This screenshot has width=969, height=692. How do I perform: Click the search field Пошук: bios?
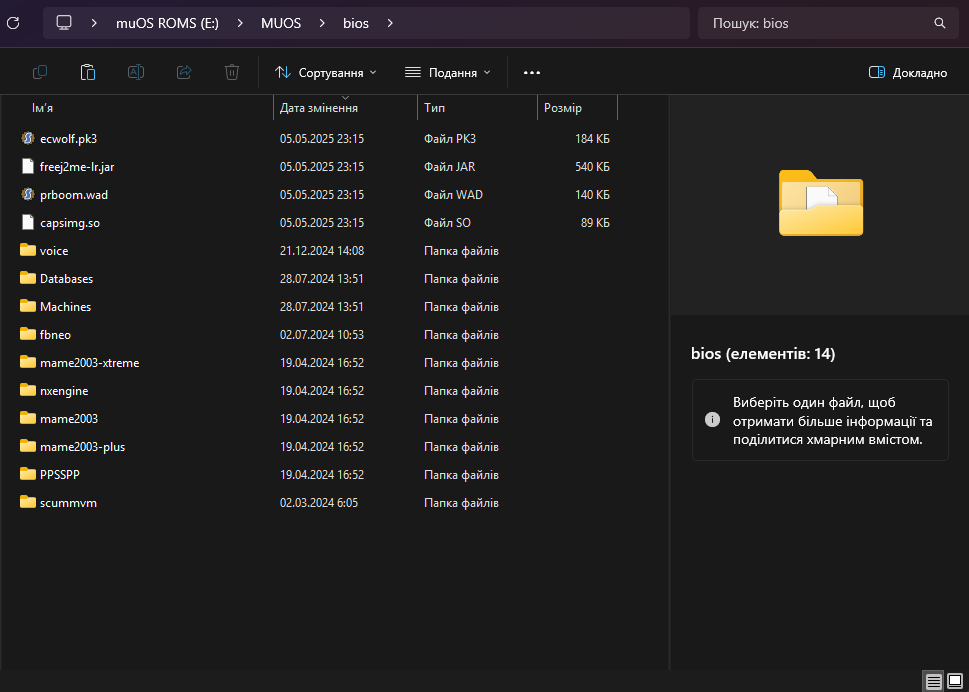pyautogui.click(x=828, y=23)
